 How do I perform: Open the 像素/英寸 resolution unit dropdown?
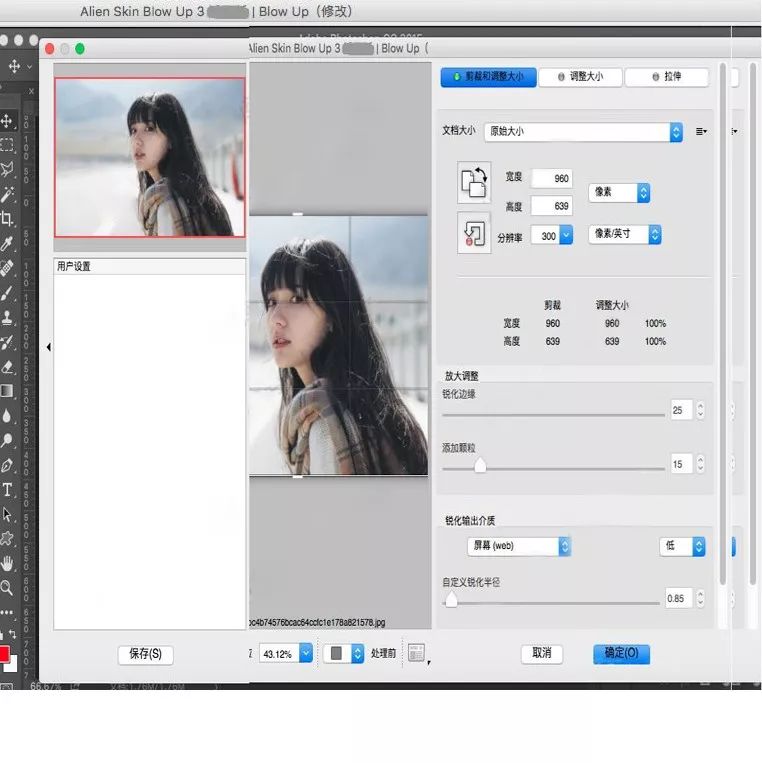pyautogui.click(x=624, y=235)
